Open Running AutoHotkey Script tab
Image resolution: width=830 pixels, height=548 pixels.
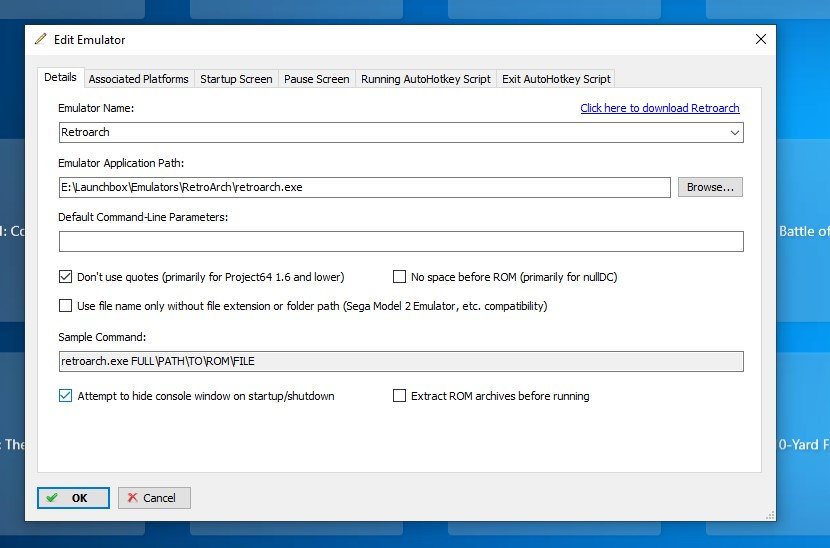point(426,79)
